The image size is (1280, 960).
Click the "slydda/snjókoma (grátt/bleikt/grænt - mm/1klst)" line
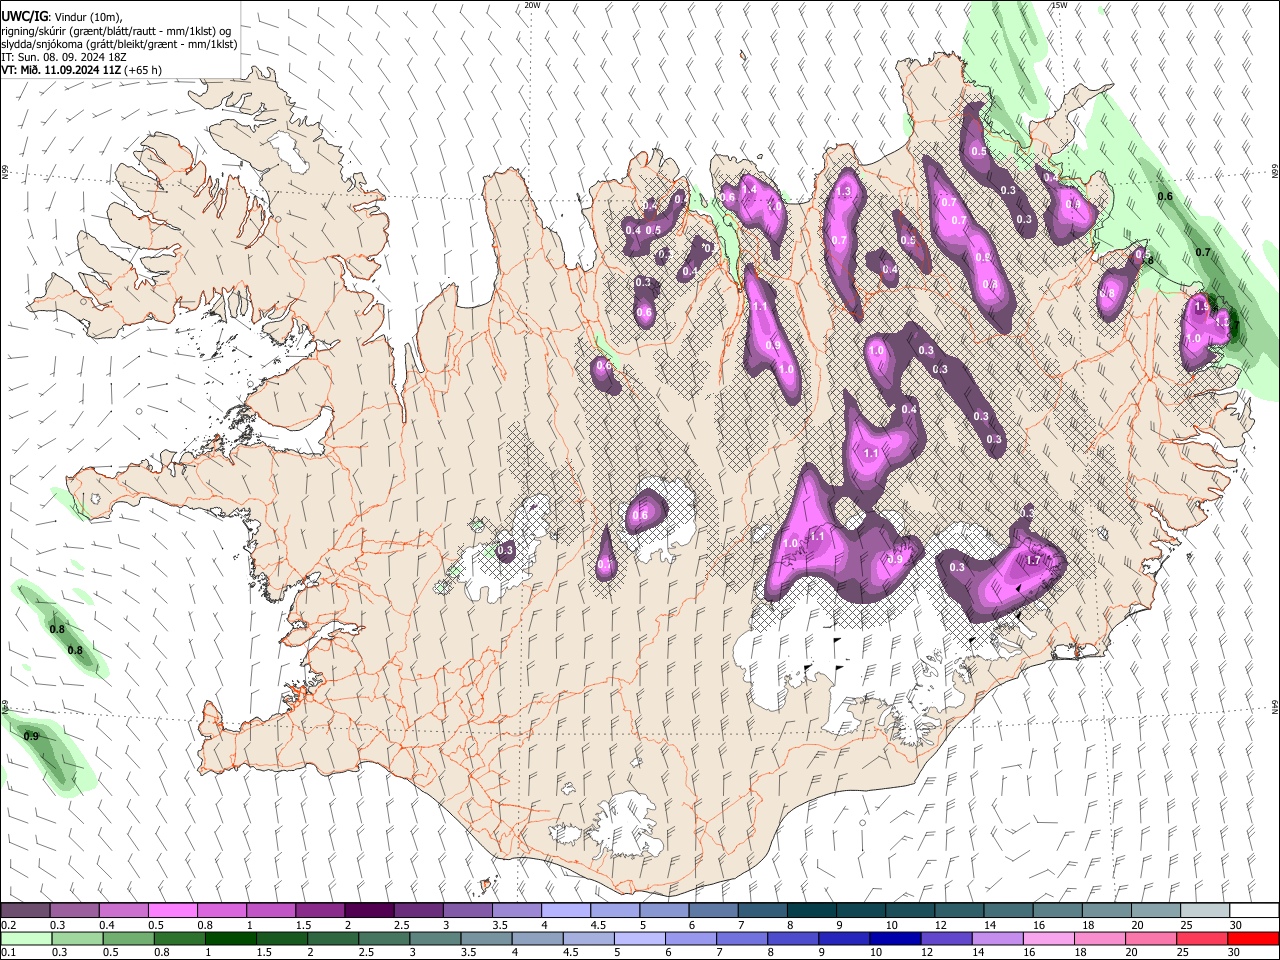[x=119, y=44]
